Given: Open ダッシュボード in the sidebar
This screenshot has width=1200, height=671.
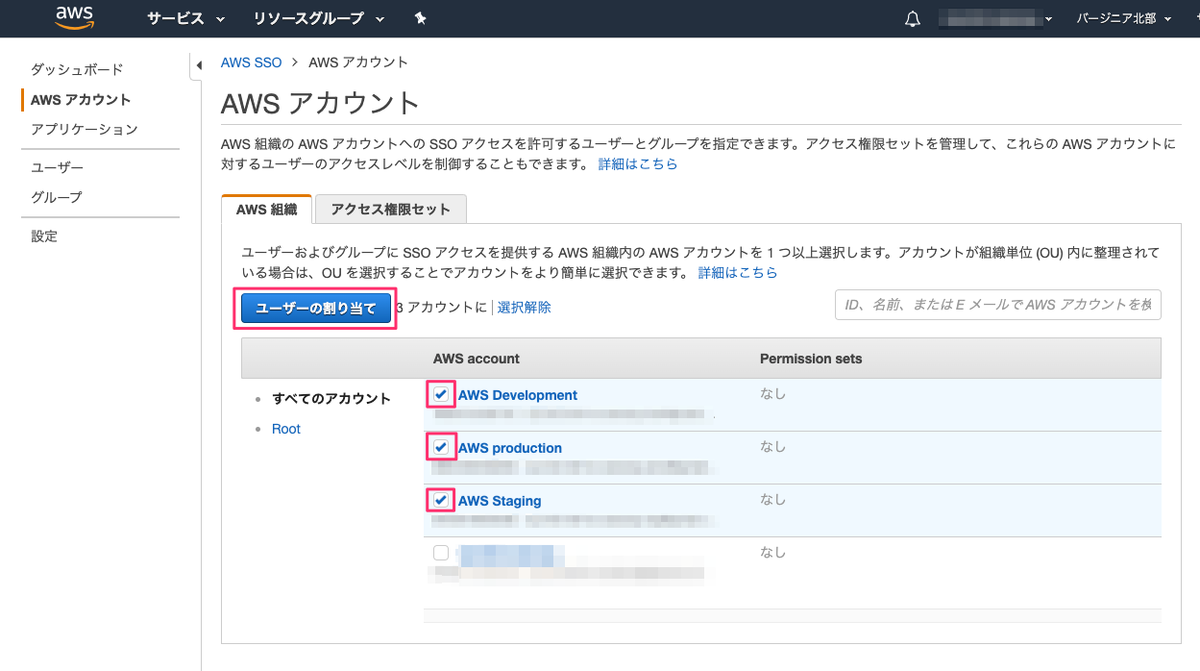Looking at the screenshot, I should click(x=77, y=70).
